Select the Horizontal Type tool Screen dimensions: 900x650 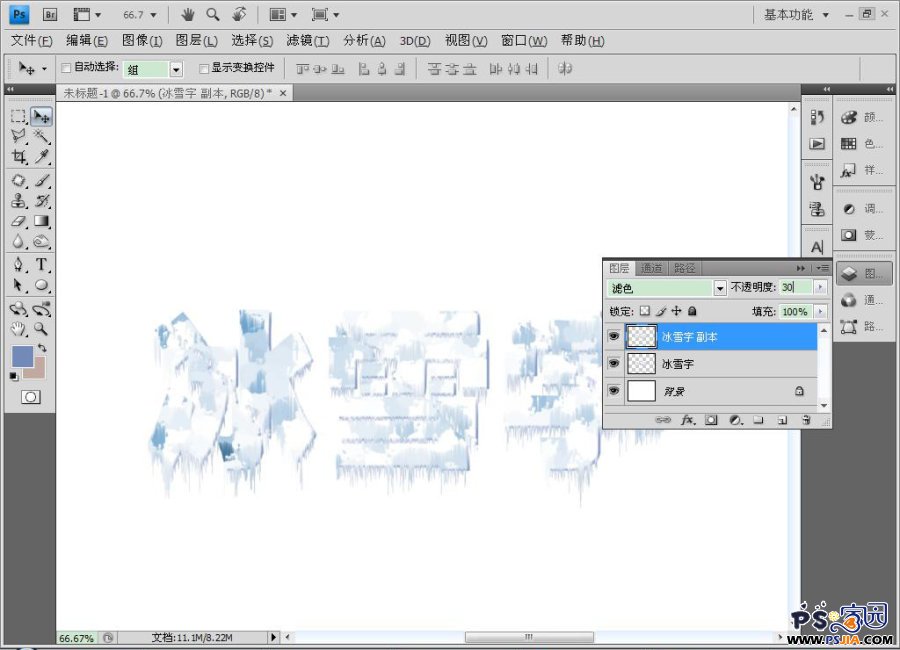(x=42, y=264)
